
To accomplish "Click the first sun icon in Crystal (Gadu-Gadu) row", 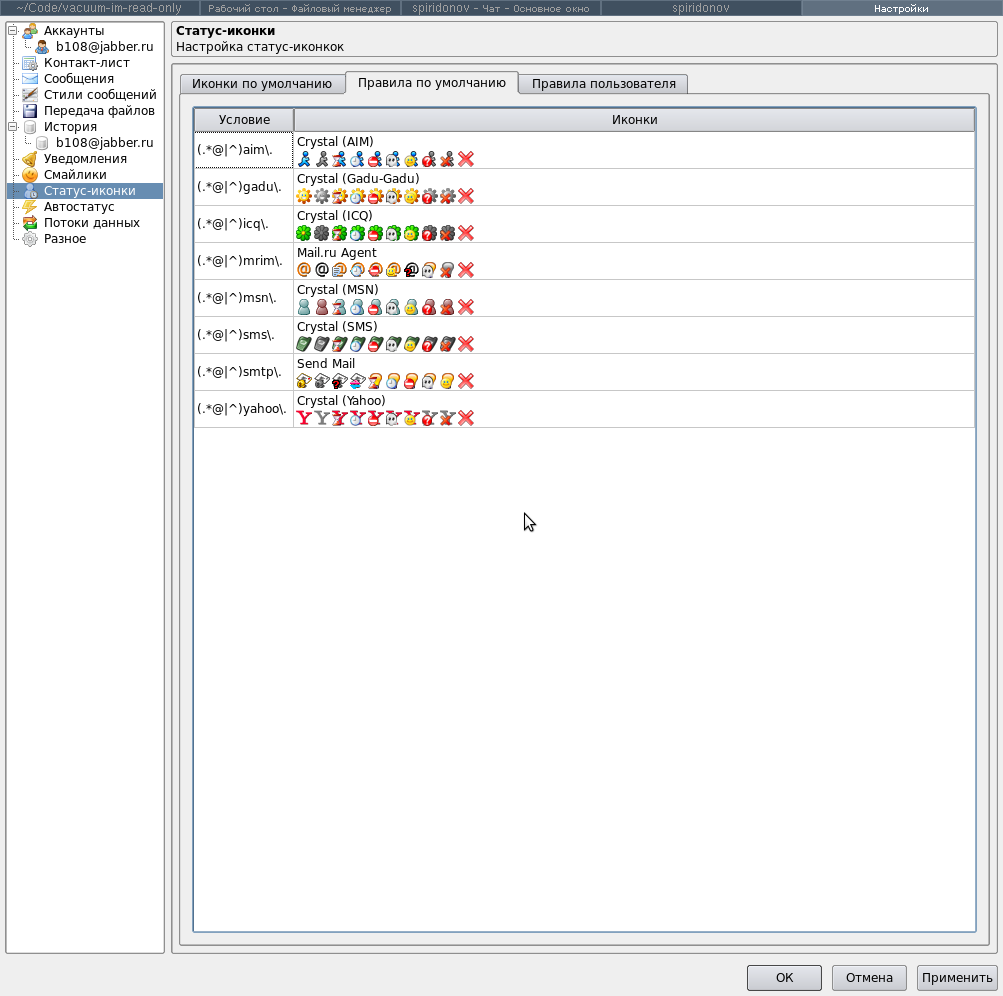I will (304, 196).
